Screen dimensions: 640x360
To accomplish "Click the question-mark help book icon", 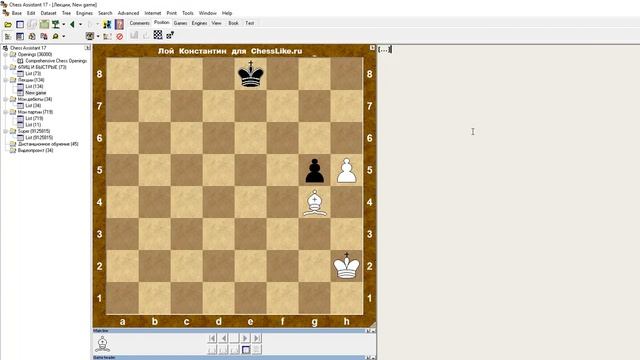I will (x=119, y=24).
